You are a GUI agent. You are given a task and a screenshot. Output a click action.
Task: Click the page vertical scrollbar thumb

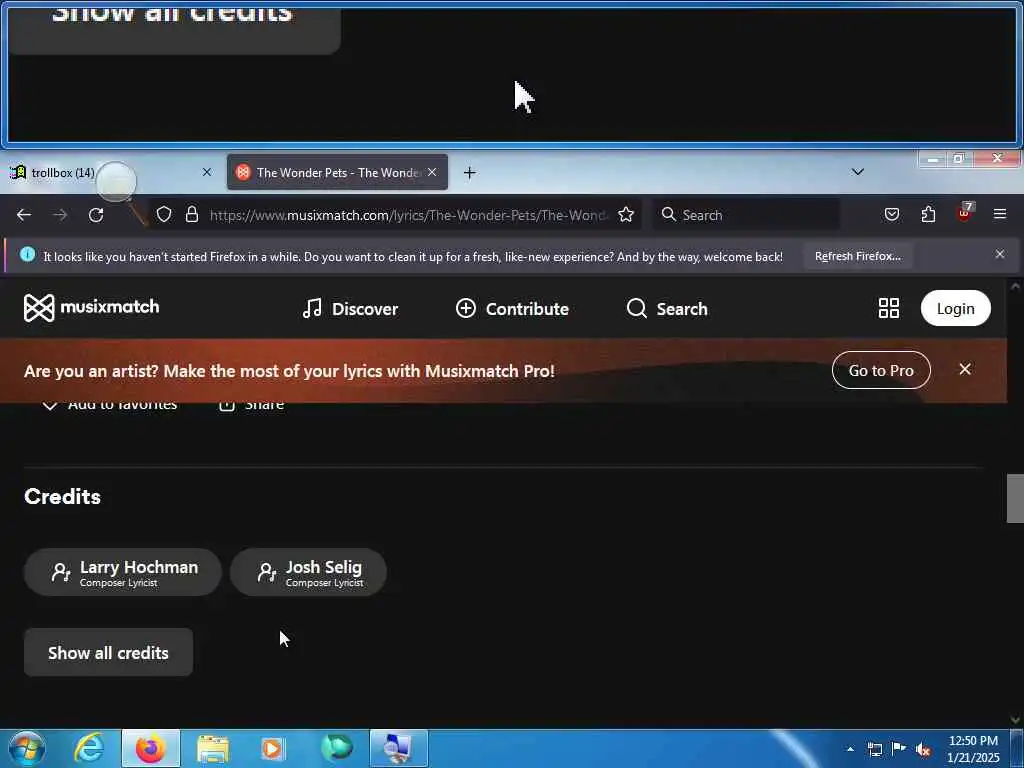click(1014, 499)
